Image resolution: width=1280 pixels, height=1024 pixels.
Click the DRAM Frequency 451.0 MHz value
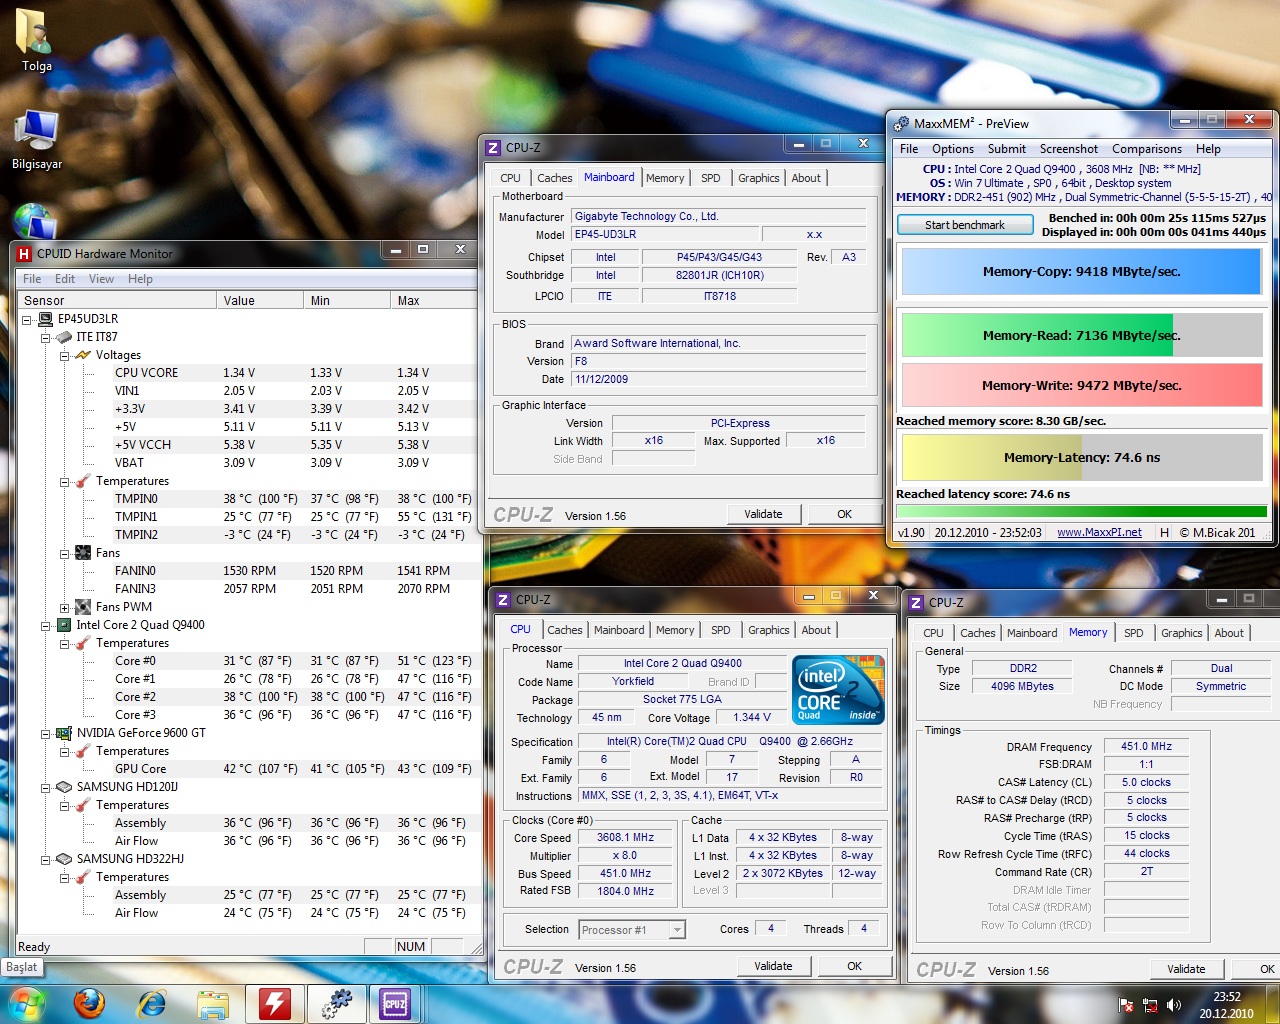pyautogui.click(x=1146, y=747)
